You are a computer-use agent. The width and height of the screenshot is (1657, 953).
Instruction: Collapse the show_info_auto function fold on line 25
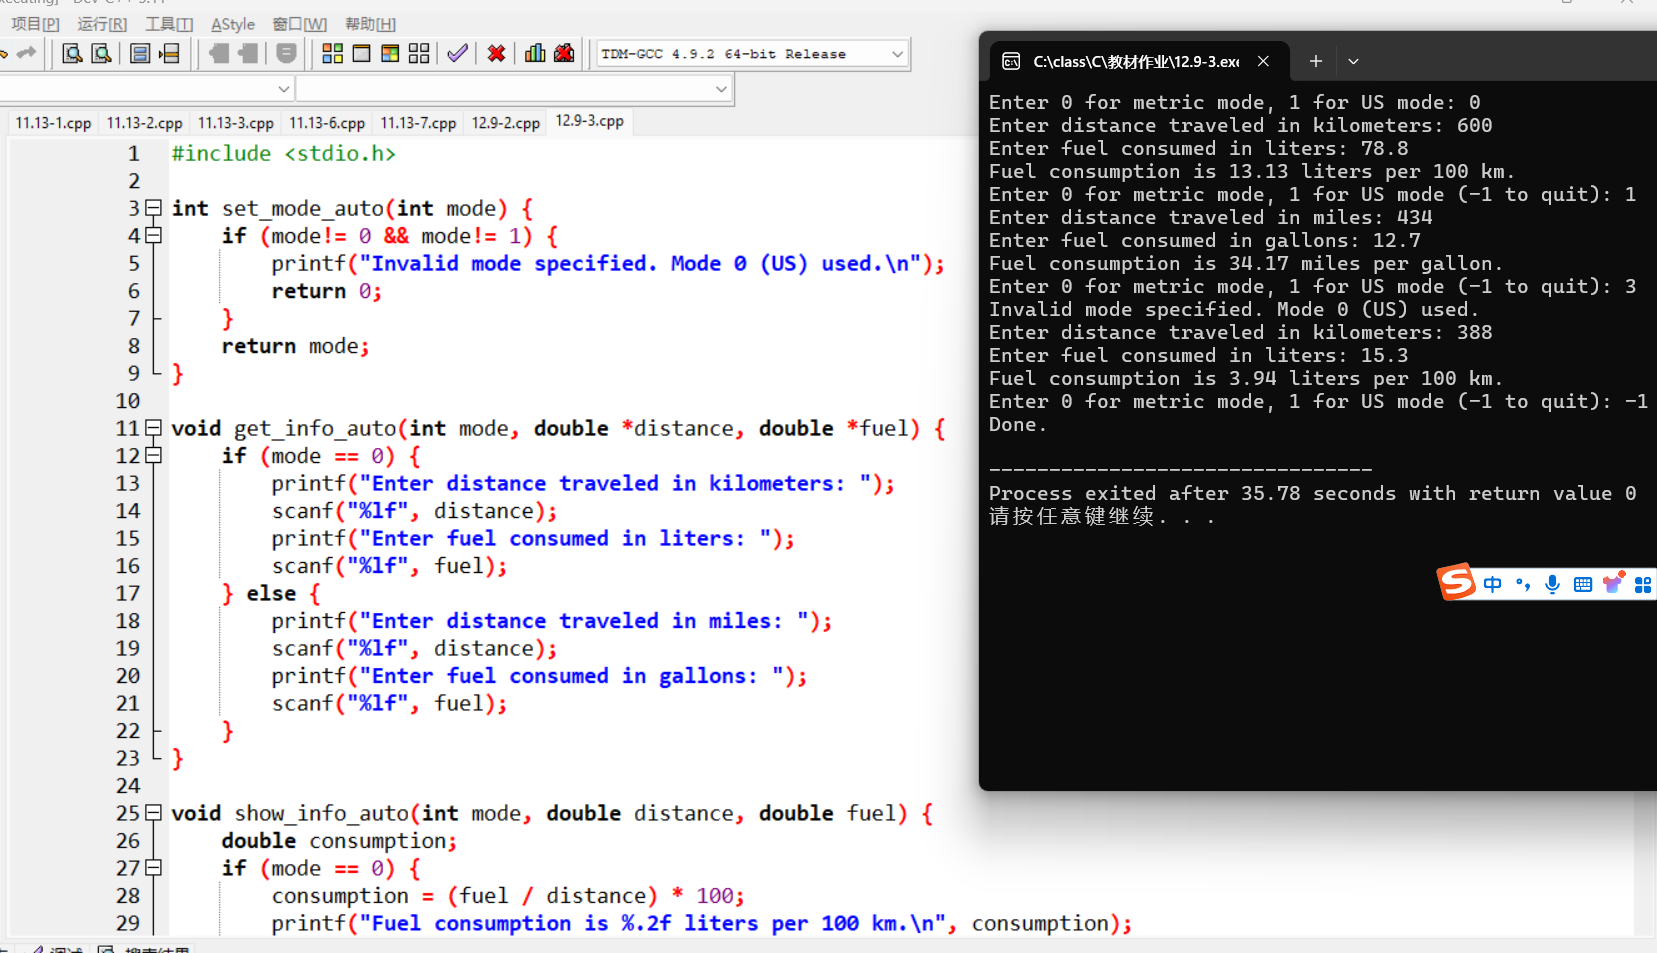tap(153, 813)
